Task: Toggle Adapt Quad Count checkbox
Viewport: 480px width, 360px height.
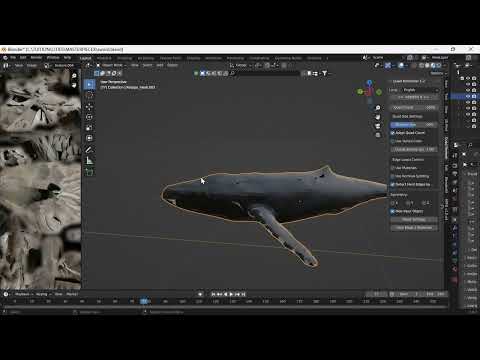Action: click(x=393, y=133)
